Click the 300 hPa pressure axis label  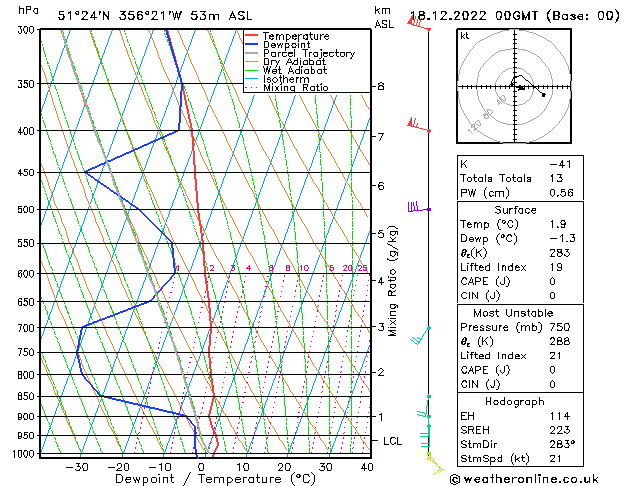27,30
